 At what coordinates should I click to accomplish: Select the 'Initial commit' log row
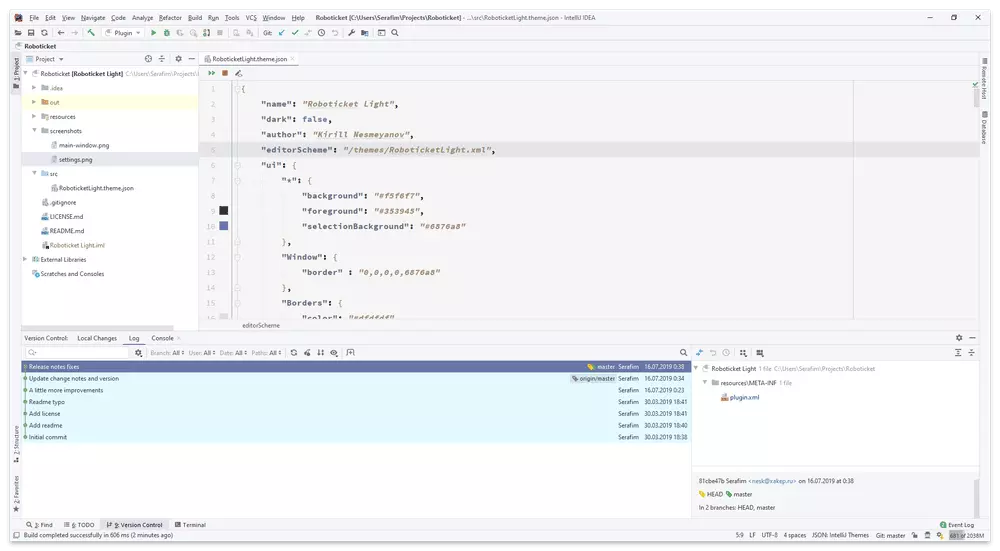356,437
